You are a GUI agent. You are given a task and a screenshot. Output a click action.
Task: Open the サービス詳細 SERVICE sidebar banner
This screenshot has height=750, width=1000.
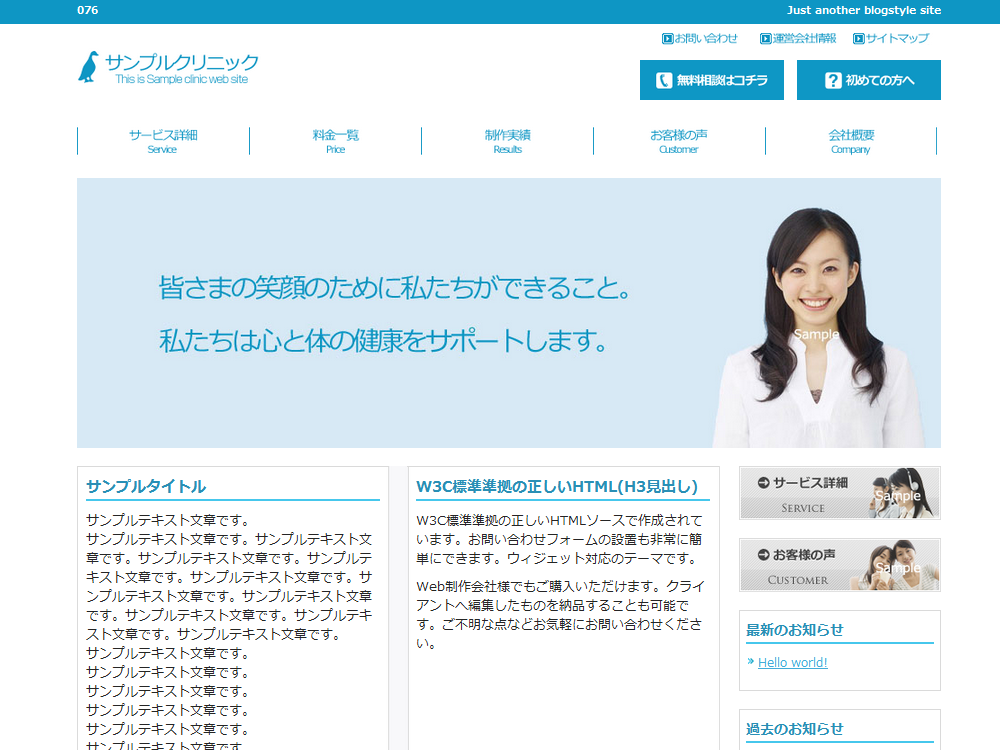(840, 493)
